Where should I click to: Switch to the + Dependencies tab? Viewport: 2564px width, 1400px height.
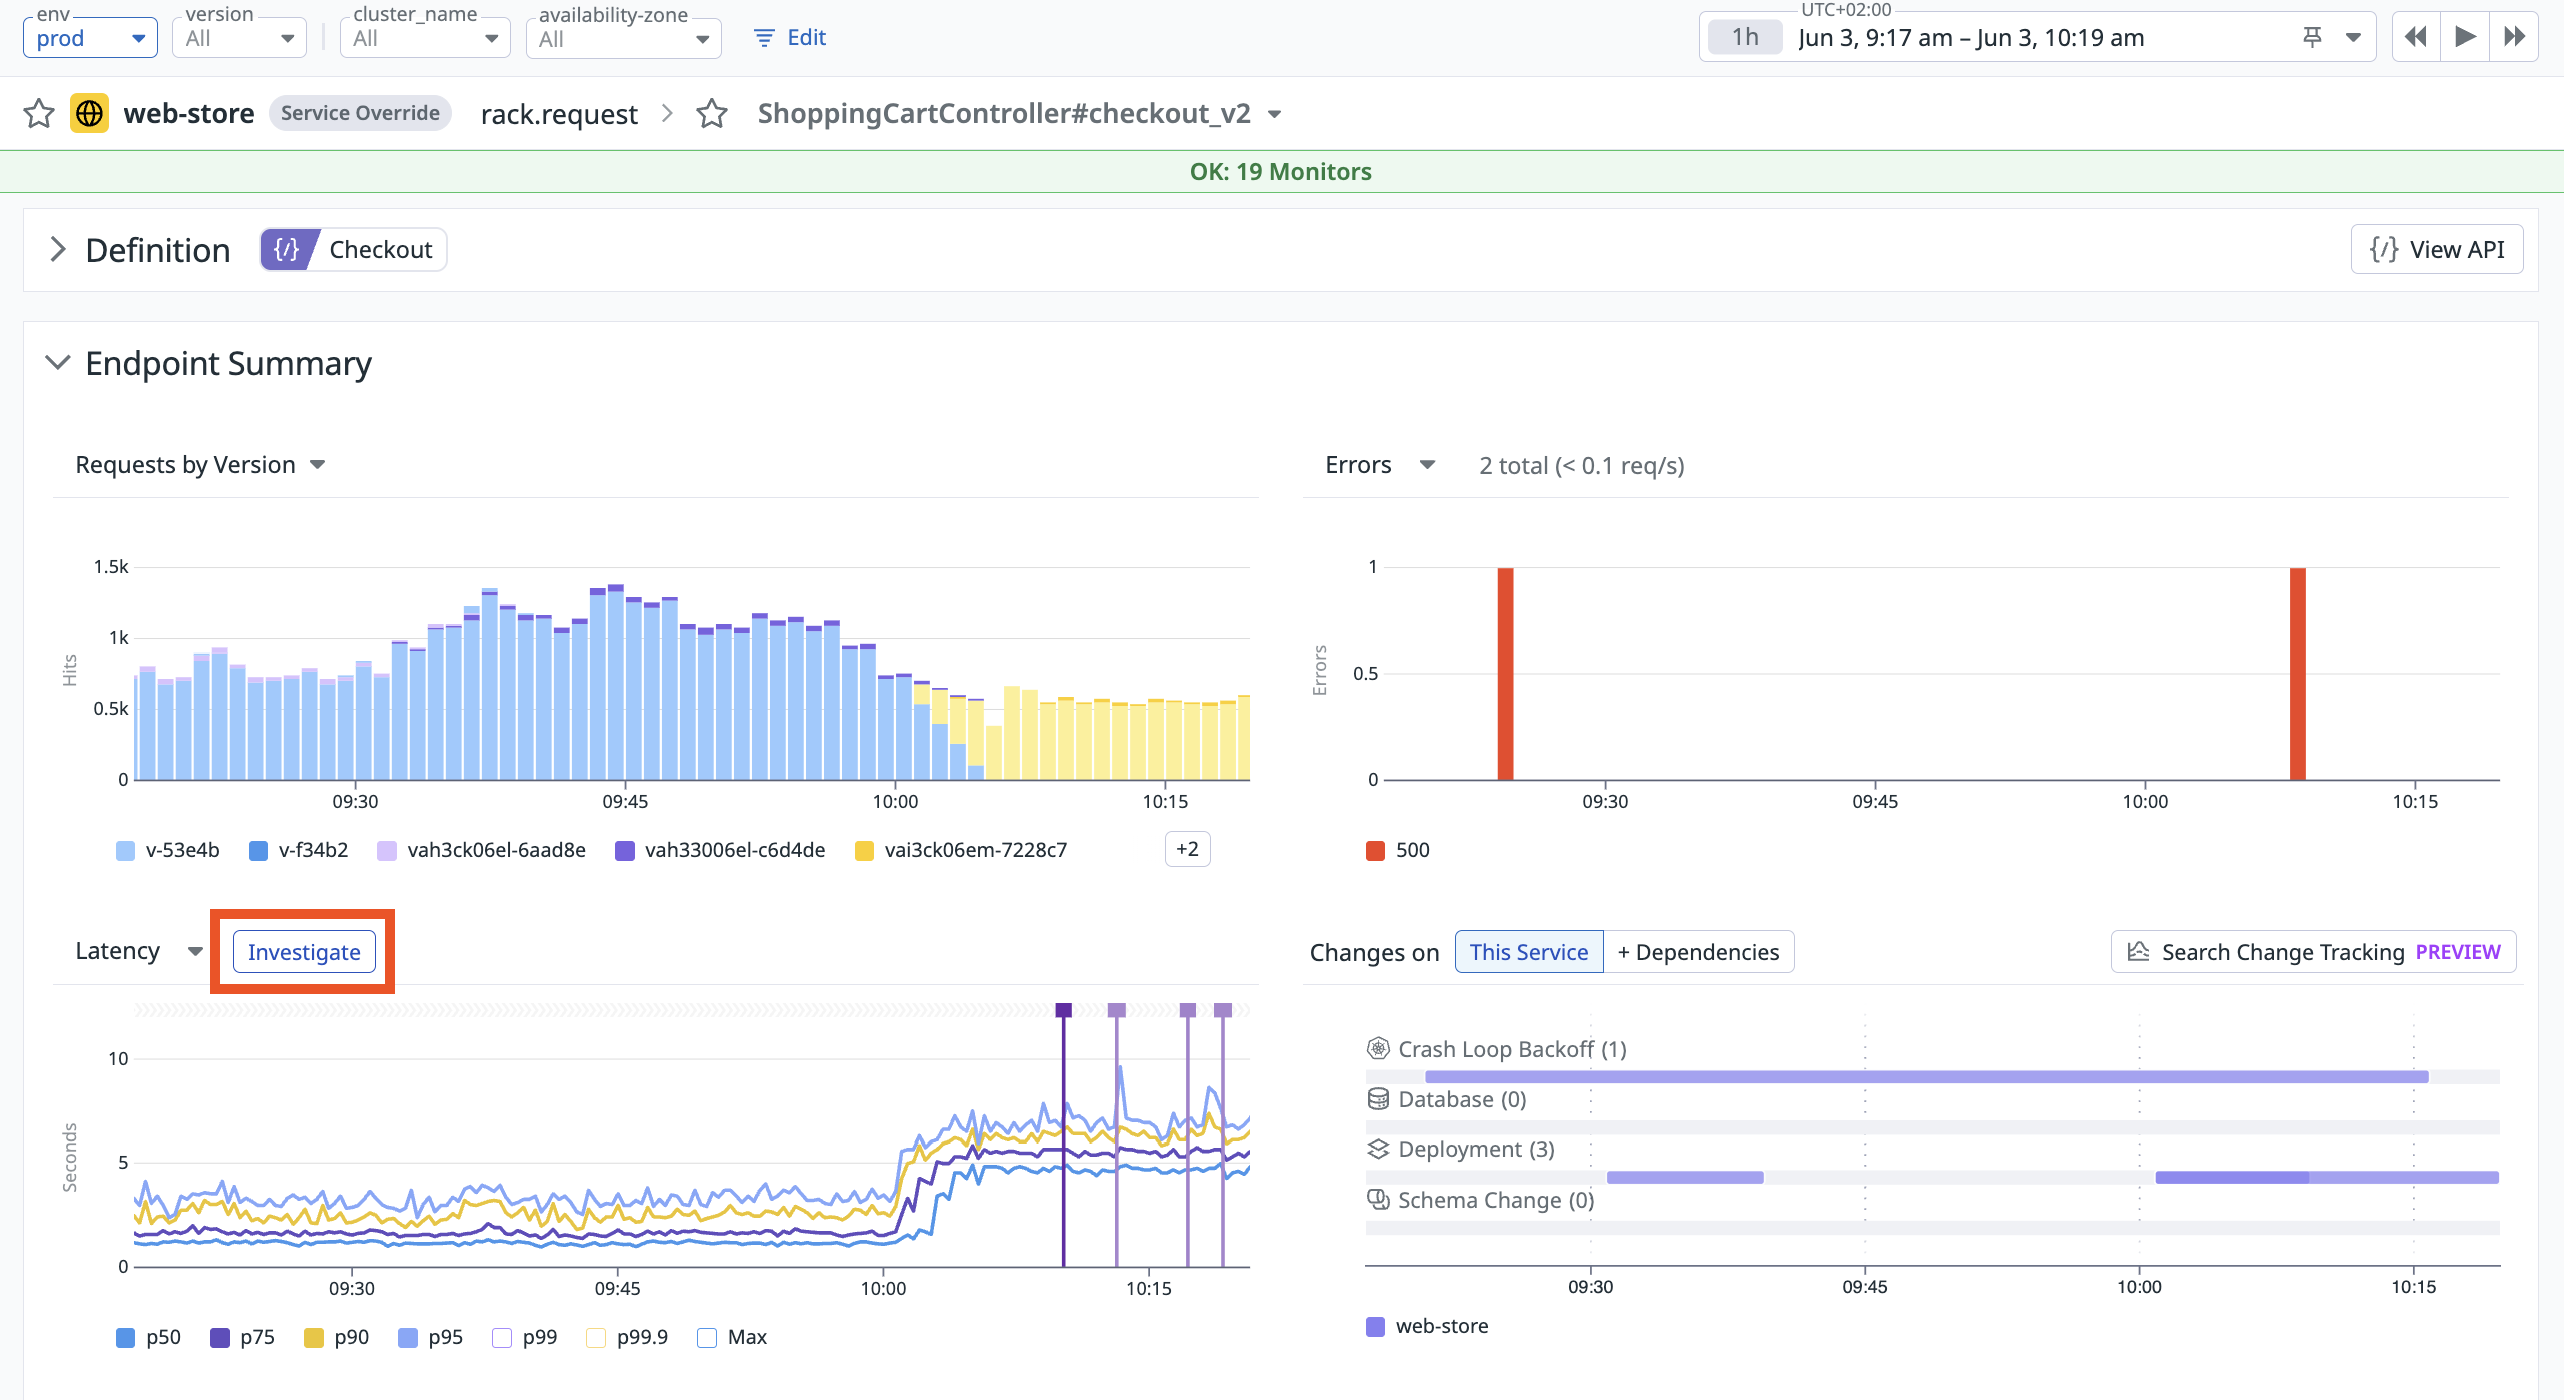[1698, 952]
